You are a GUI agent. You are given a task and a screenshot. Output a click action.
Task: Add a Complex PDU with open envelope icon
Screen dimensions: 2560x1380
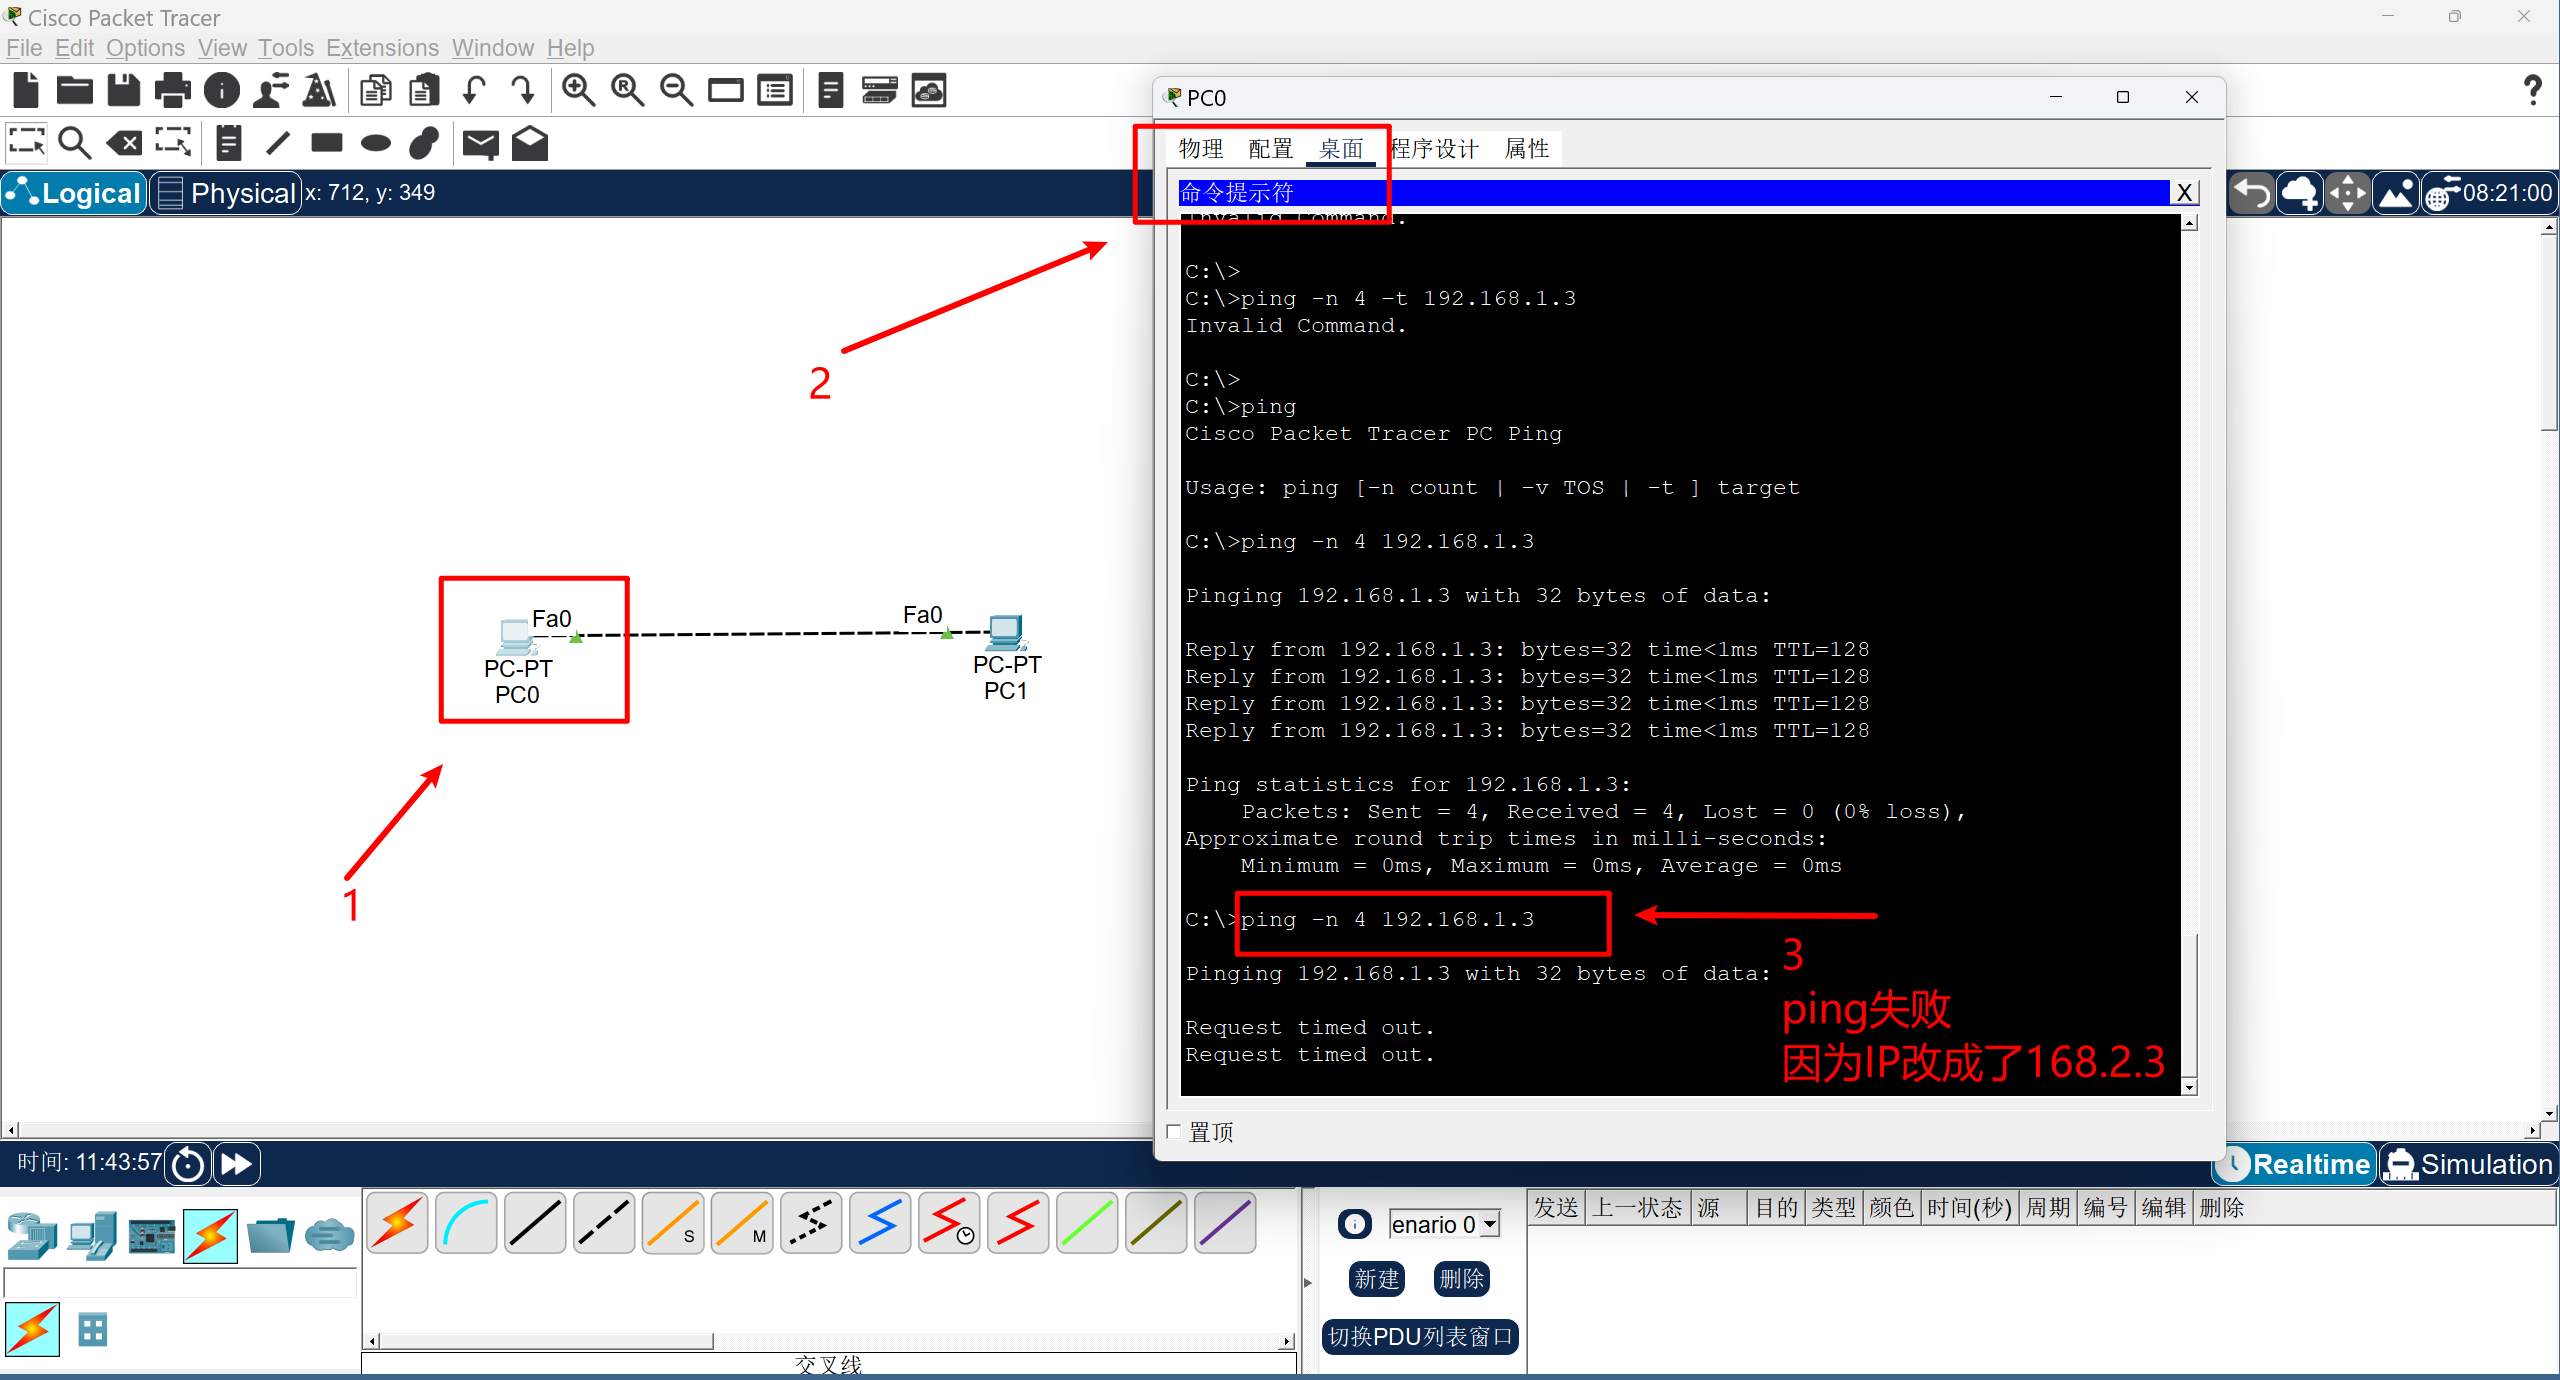click(x=530, y=143)
